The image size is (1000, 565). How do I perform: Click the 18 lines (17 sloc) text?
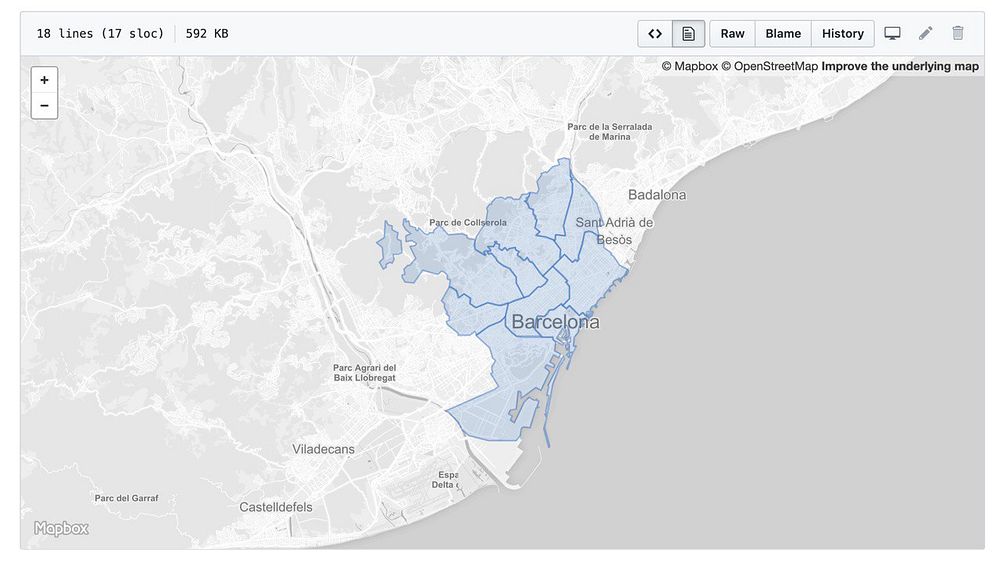pos(100,34)
